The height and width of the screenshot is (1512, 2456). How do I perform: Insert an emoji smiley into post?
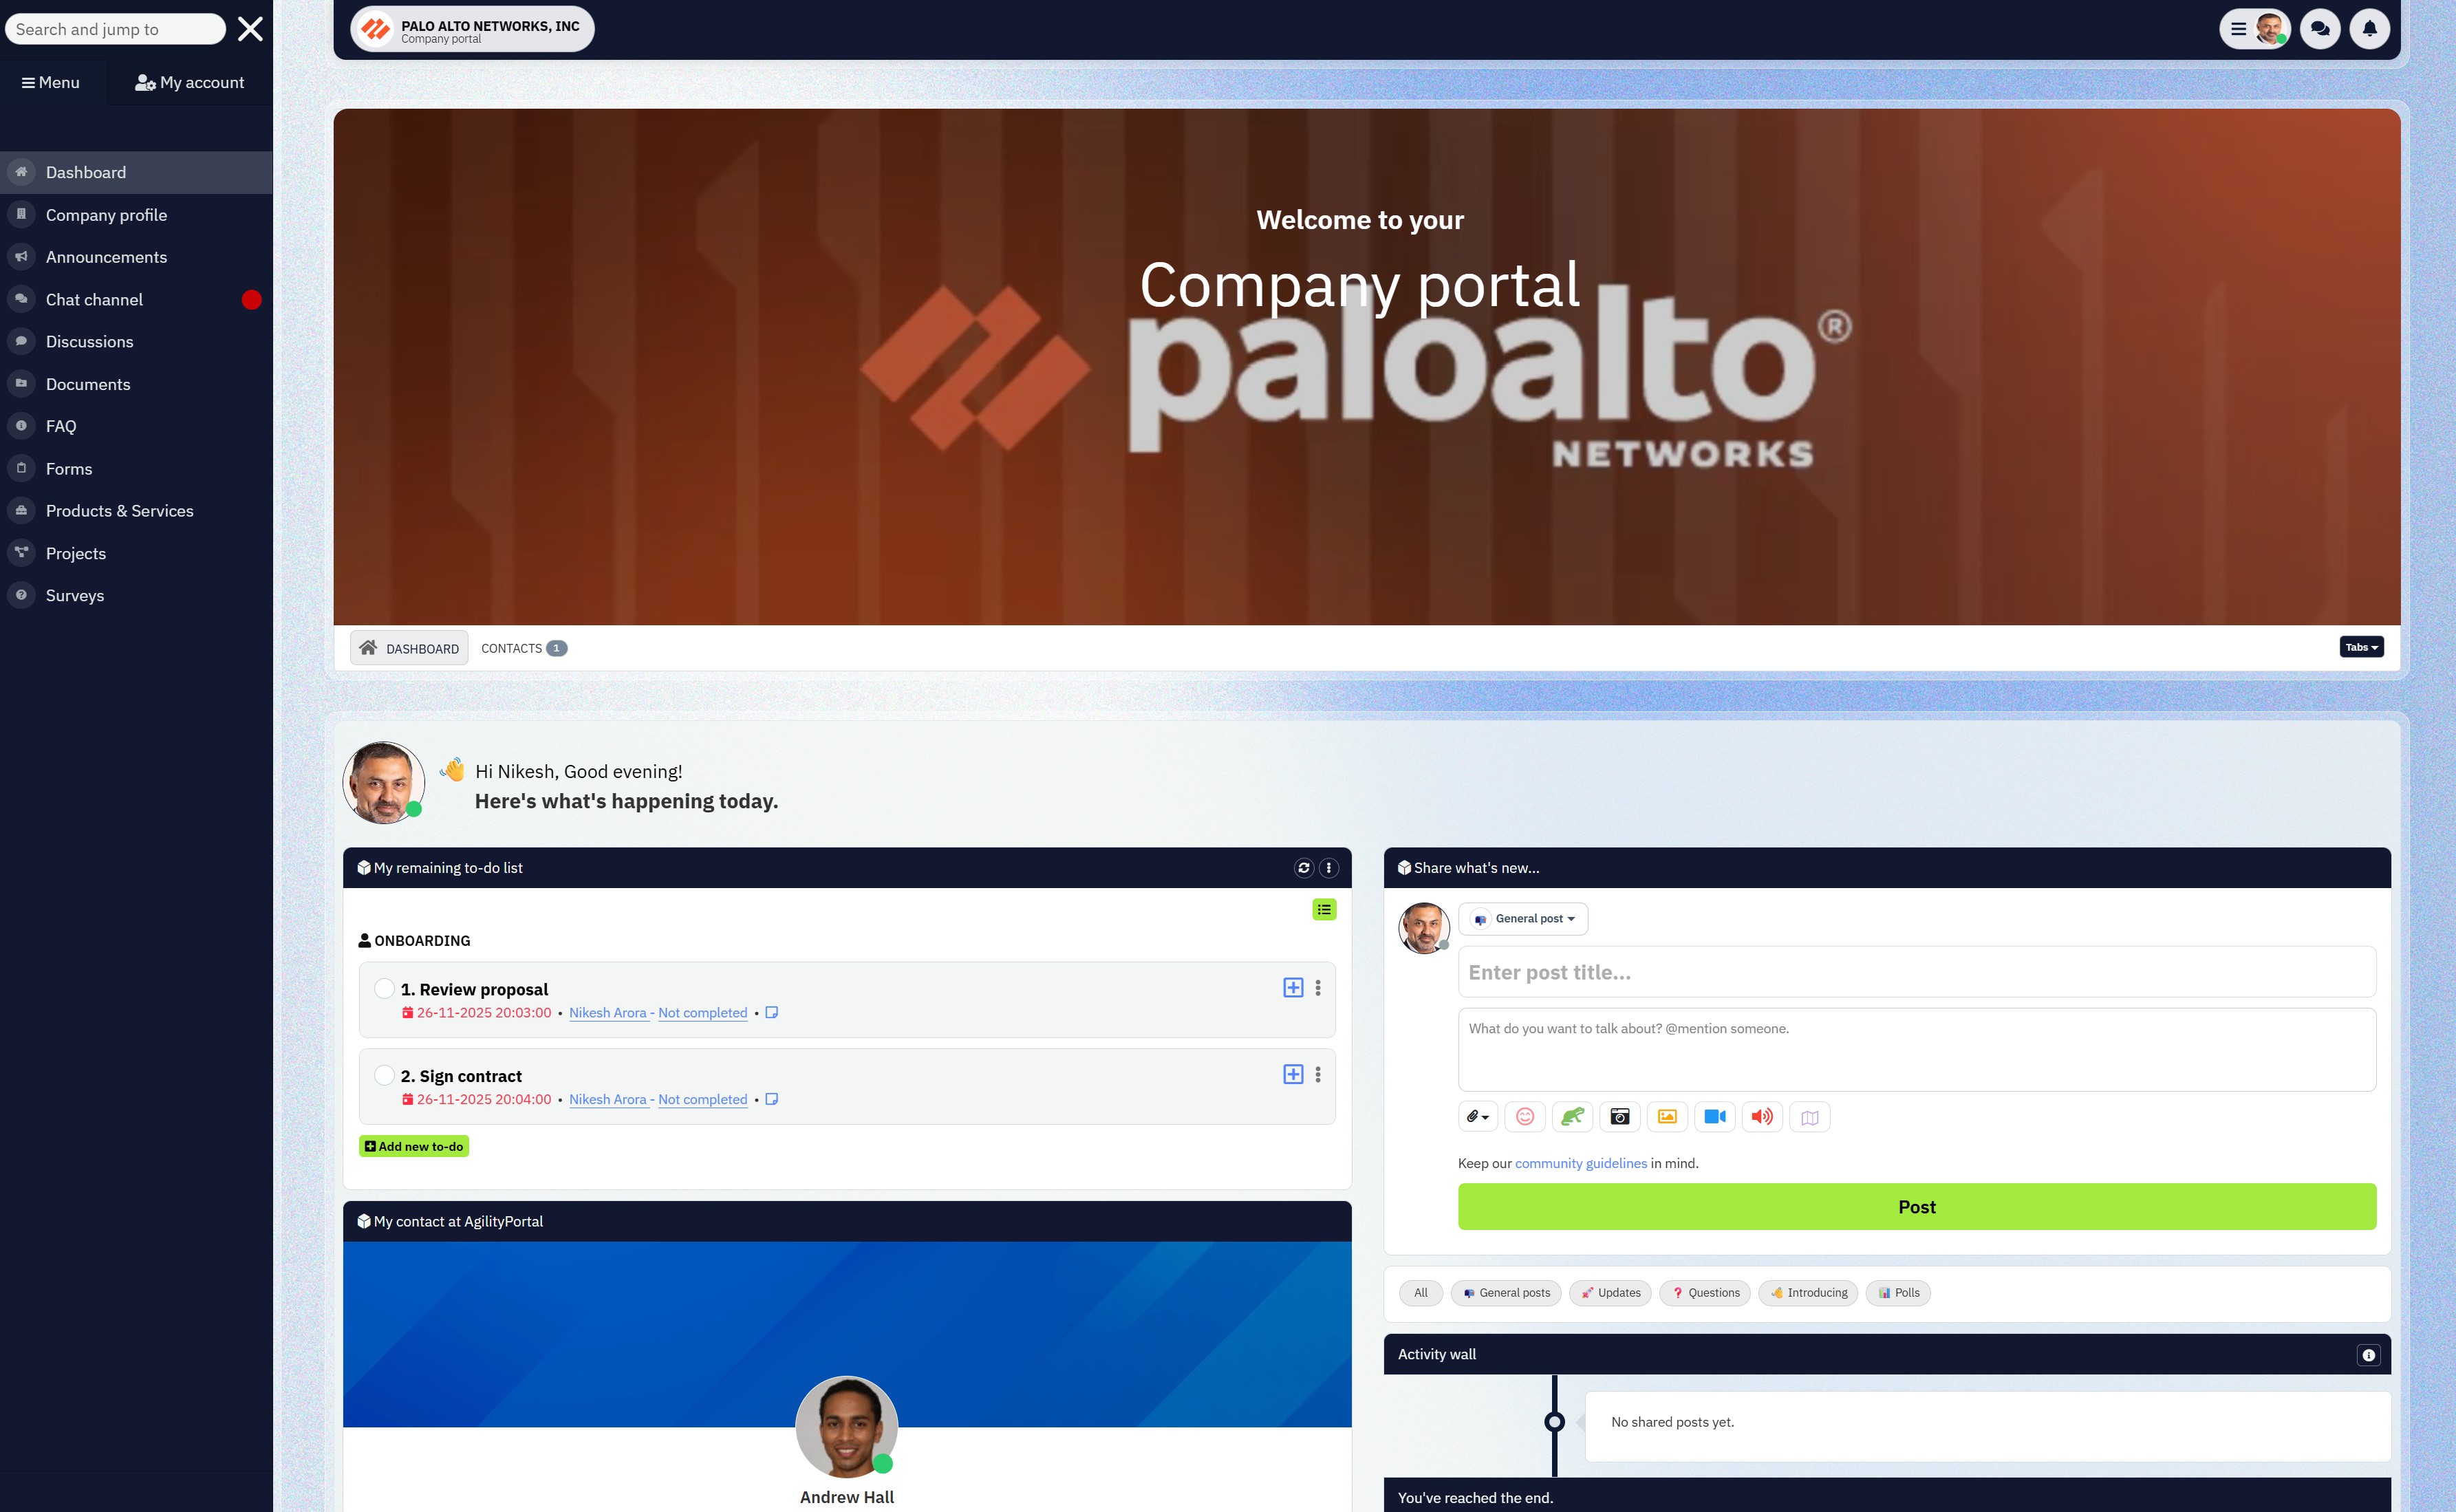click(1524, 1116)
